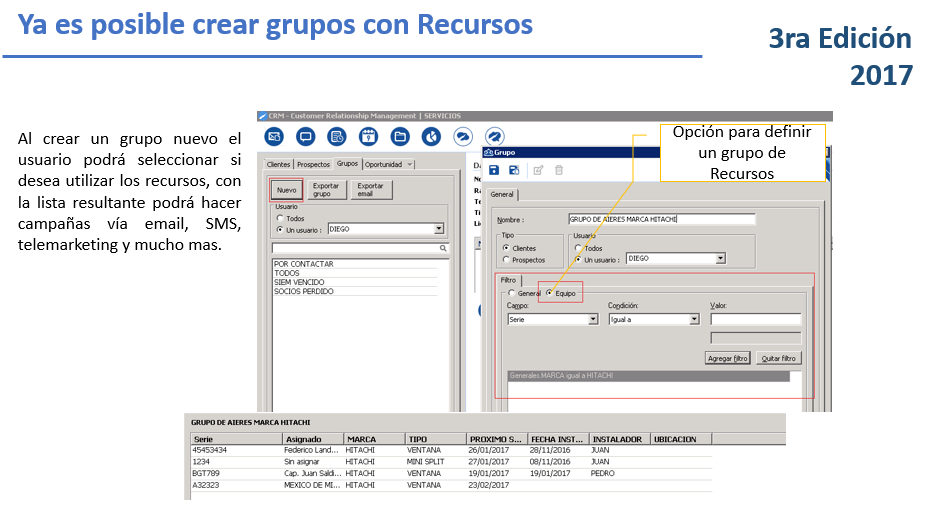932x517 pixels.
Task: Click the CRM title bar app icon
Action: pos(263,116)
